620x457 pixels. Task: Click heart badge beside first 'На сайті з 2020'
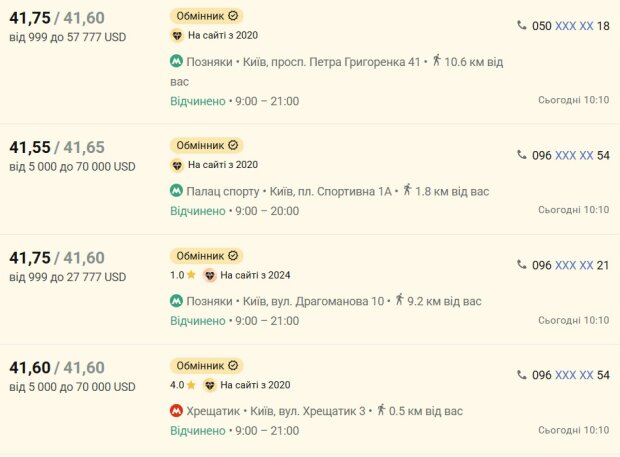pos(177,36)
